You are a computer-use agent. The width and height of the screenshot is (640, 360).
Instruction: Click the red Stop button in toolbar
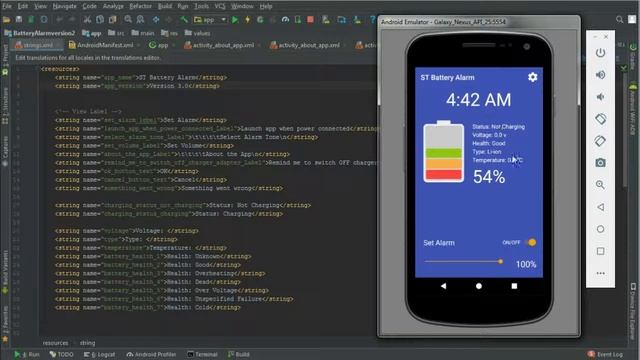[x=310, y=19]
